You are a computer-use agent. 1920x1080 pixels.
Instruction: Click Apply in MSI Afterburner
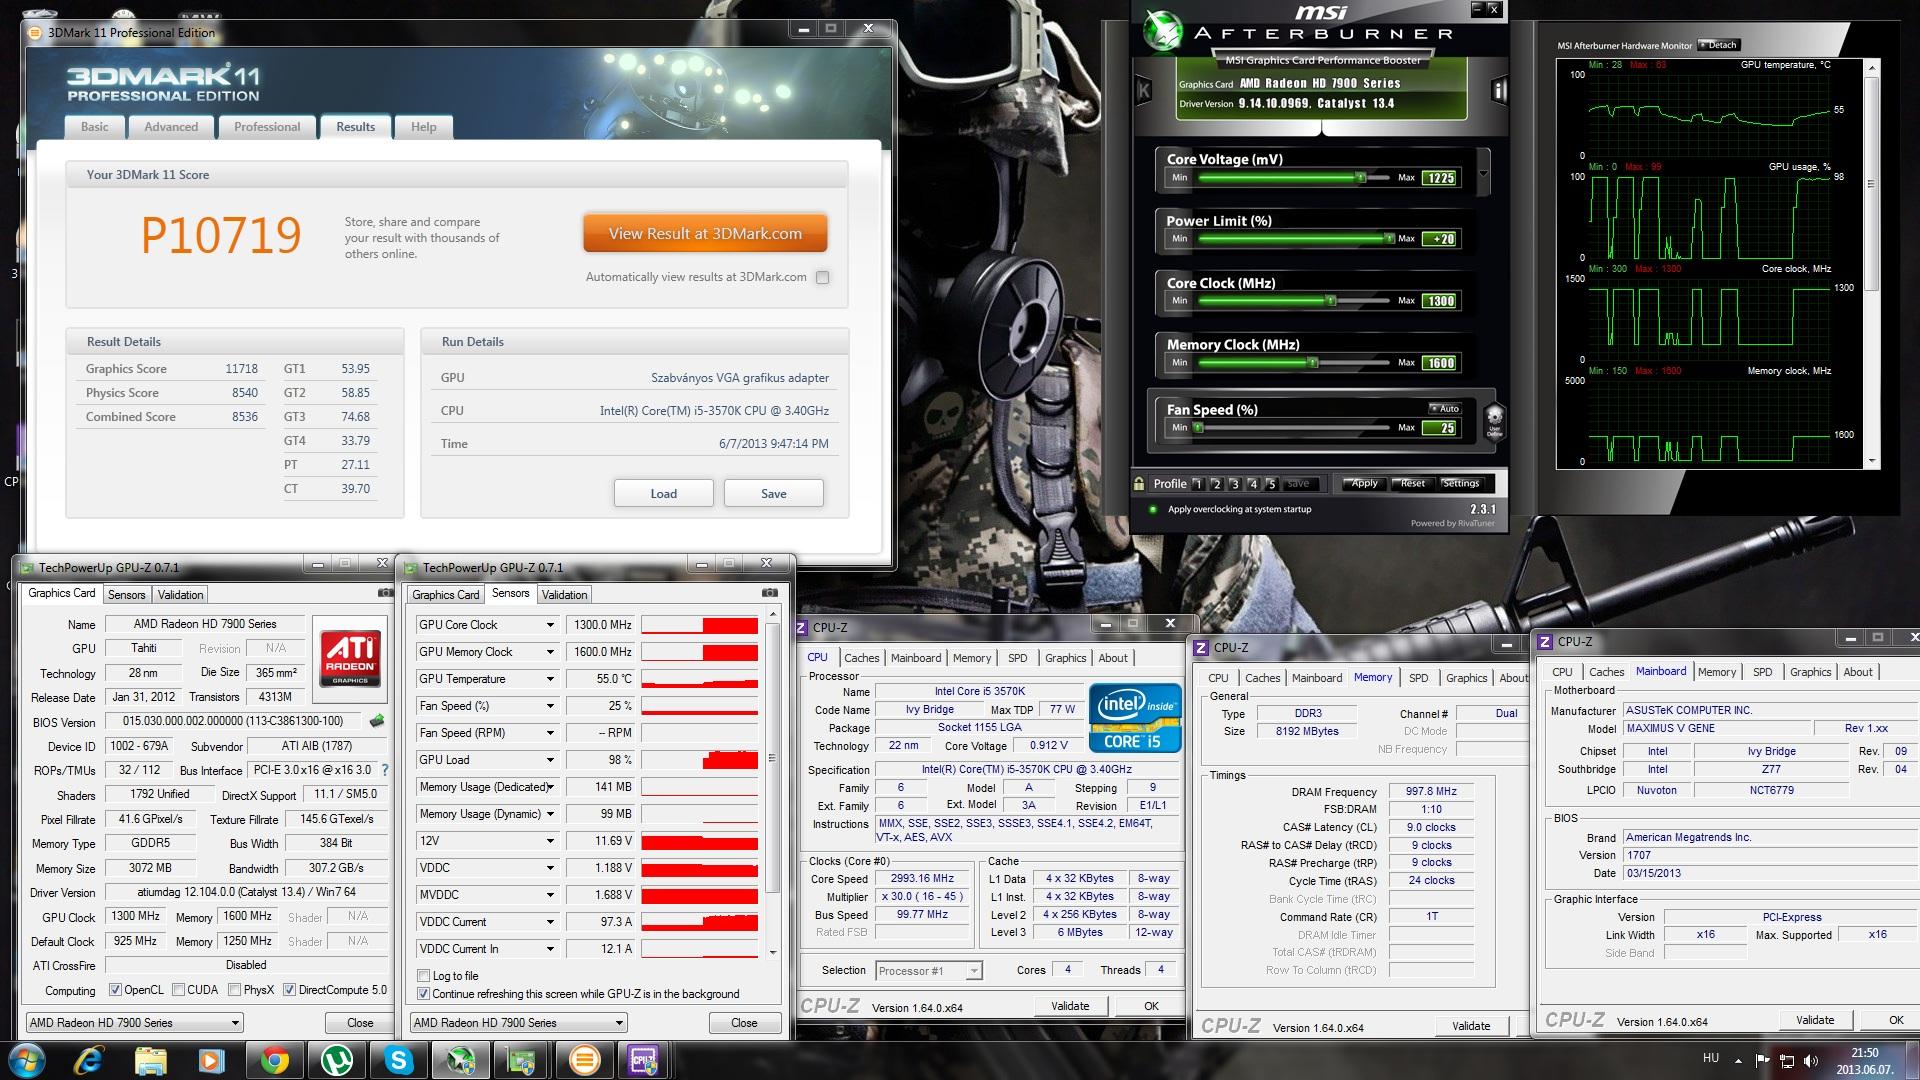(x=1363, y=484)
